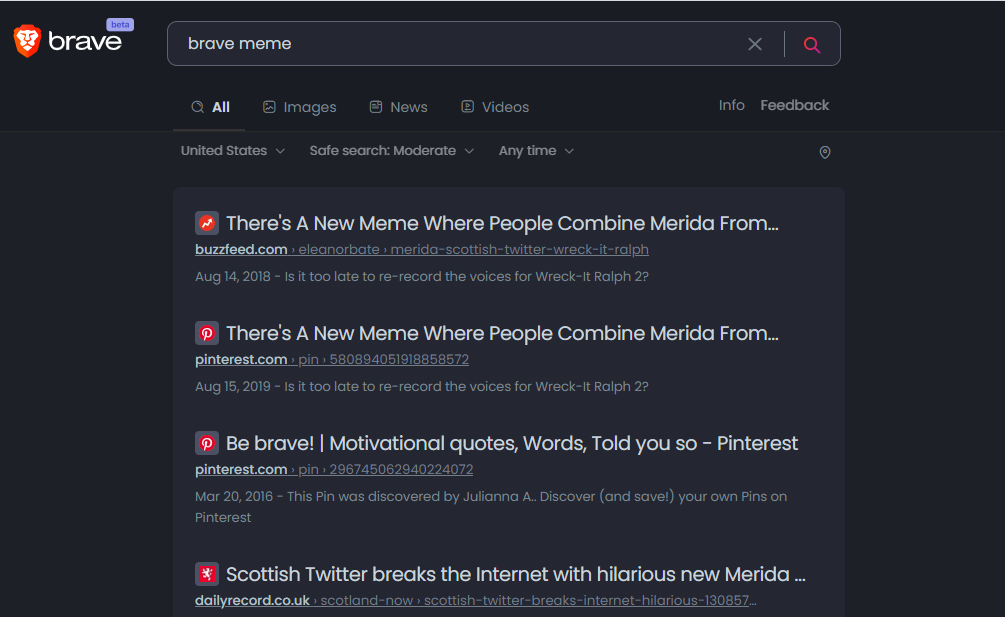Click the beta badge next to brave
Viewport: 1005px width, 617px height.
coord(120,24)
